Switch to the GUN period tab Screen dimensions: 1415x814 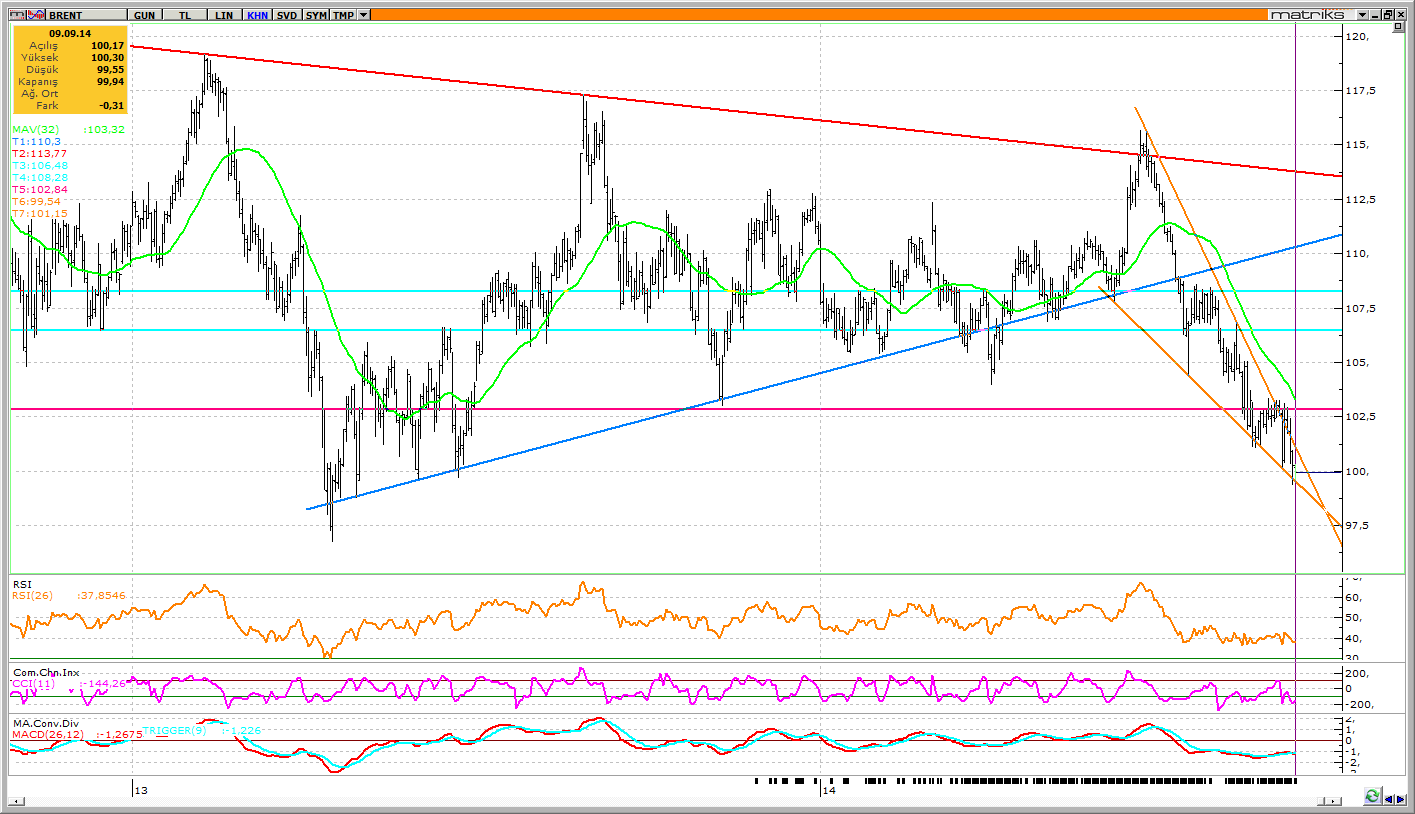click(x=144, y=15)
